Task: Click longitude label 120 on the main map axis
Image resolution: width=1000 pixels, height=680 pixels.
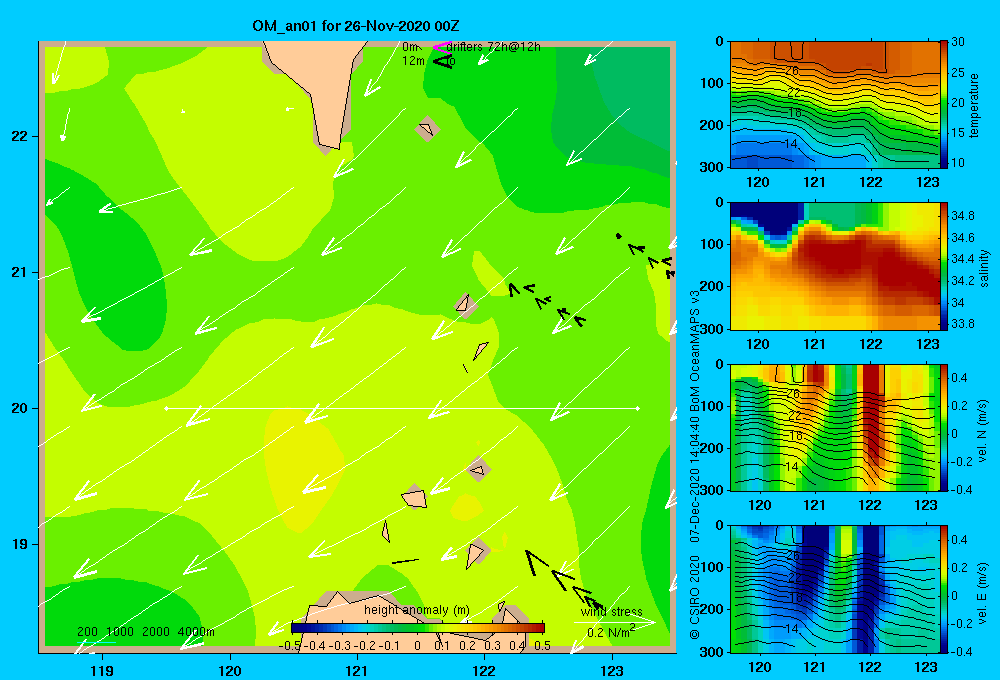Action: tap(230, 670)
